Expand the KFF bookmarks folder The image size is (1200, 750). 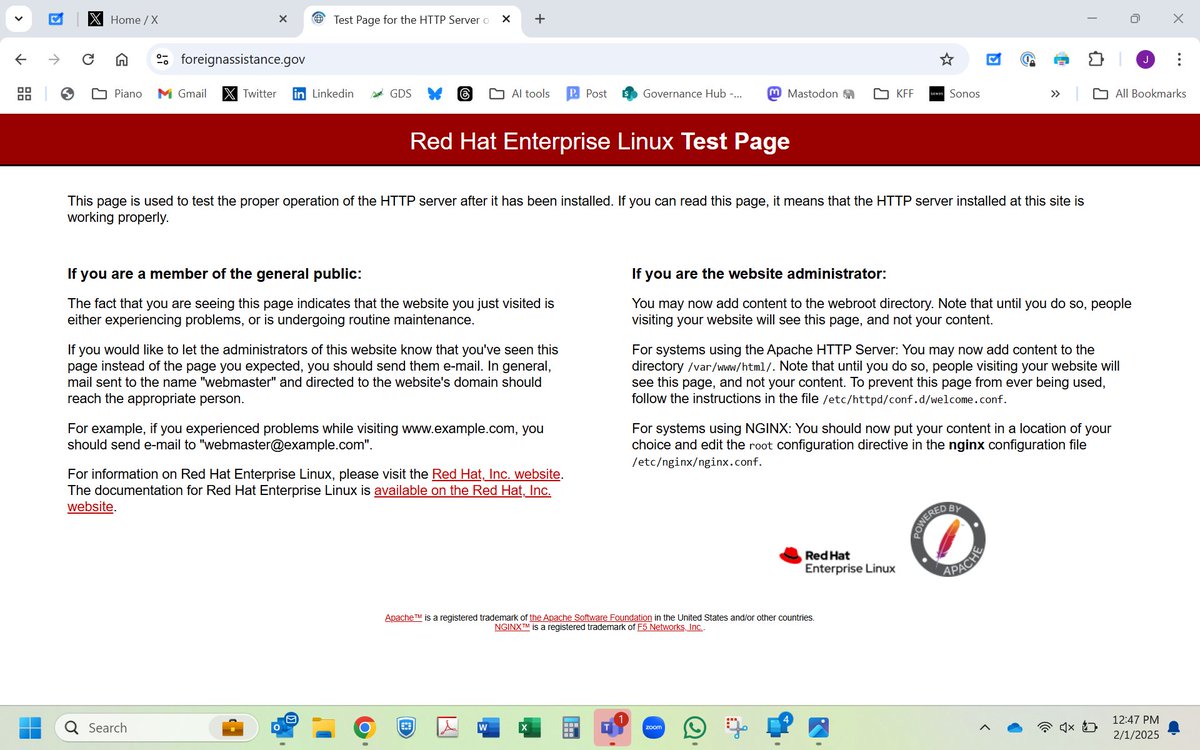click(x=893, y=93)
